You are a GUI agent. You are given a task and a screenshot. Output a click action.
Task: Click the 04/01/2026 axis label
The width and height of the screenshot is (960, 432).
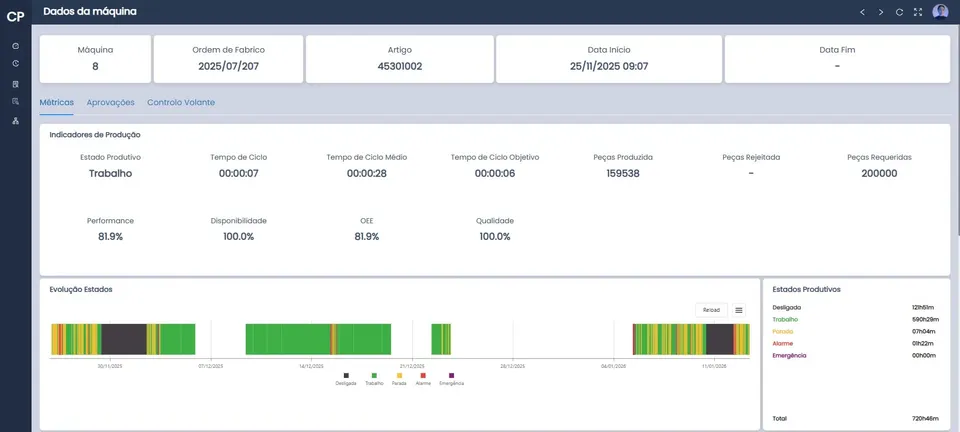tap(613, 366)
